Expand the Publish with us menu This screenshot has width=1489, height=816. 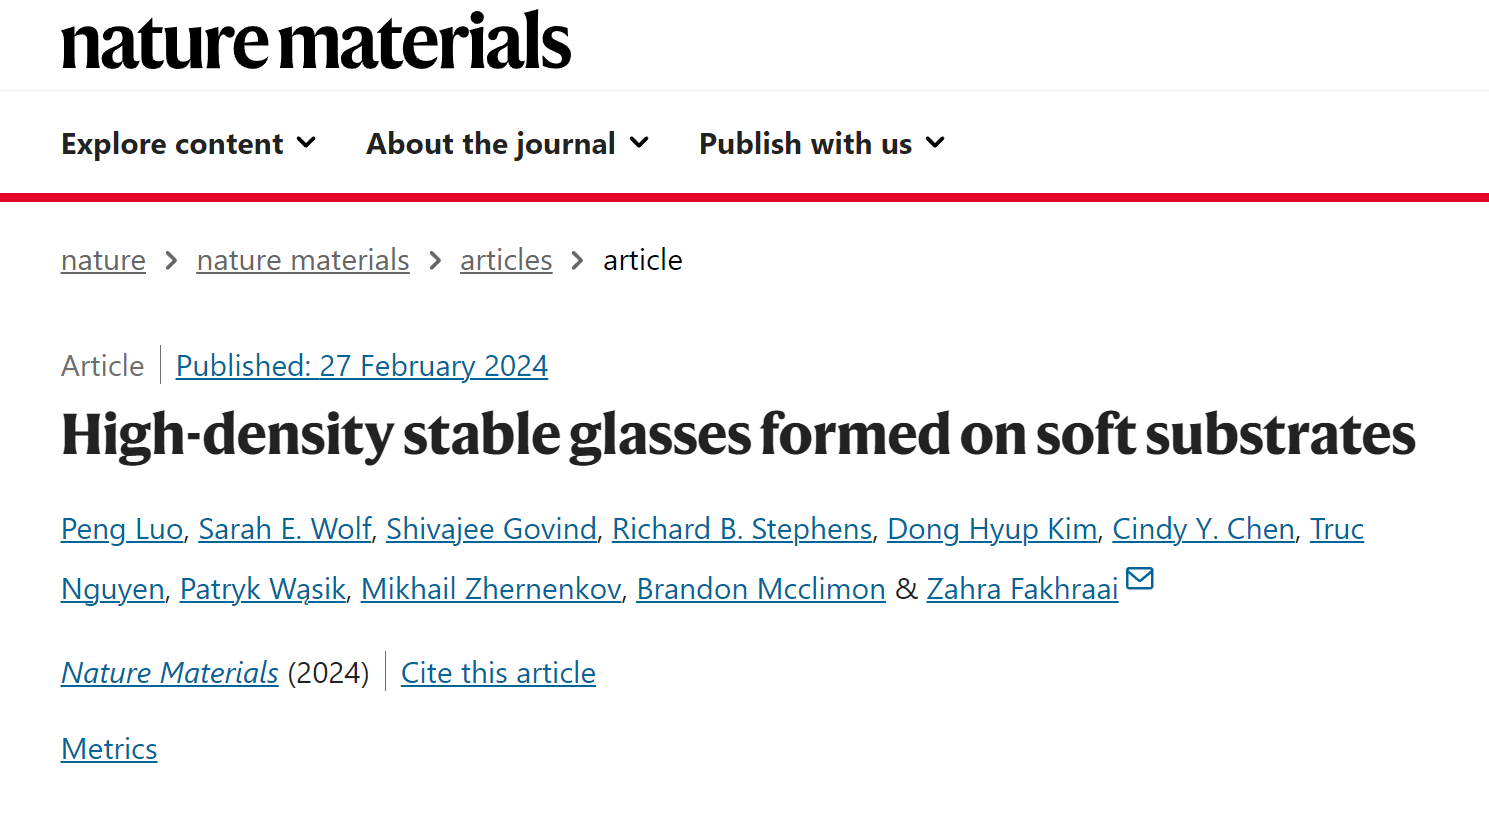pyautogui.click(x=822, y=144)
